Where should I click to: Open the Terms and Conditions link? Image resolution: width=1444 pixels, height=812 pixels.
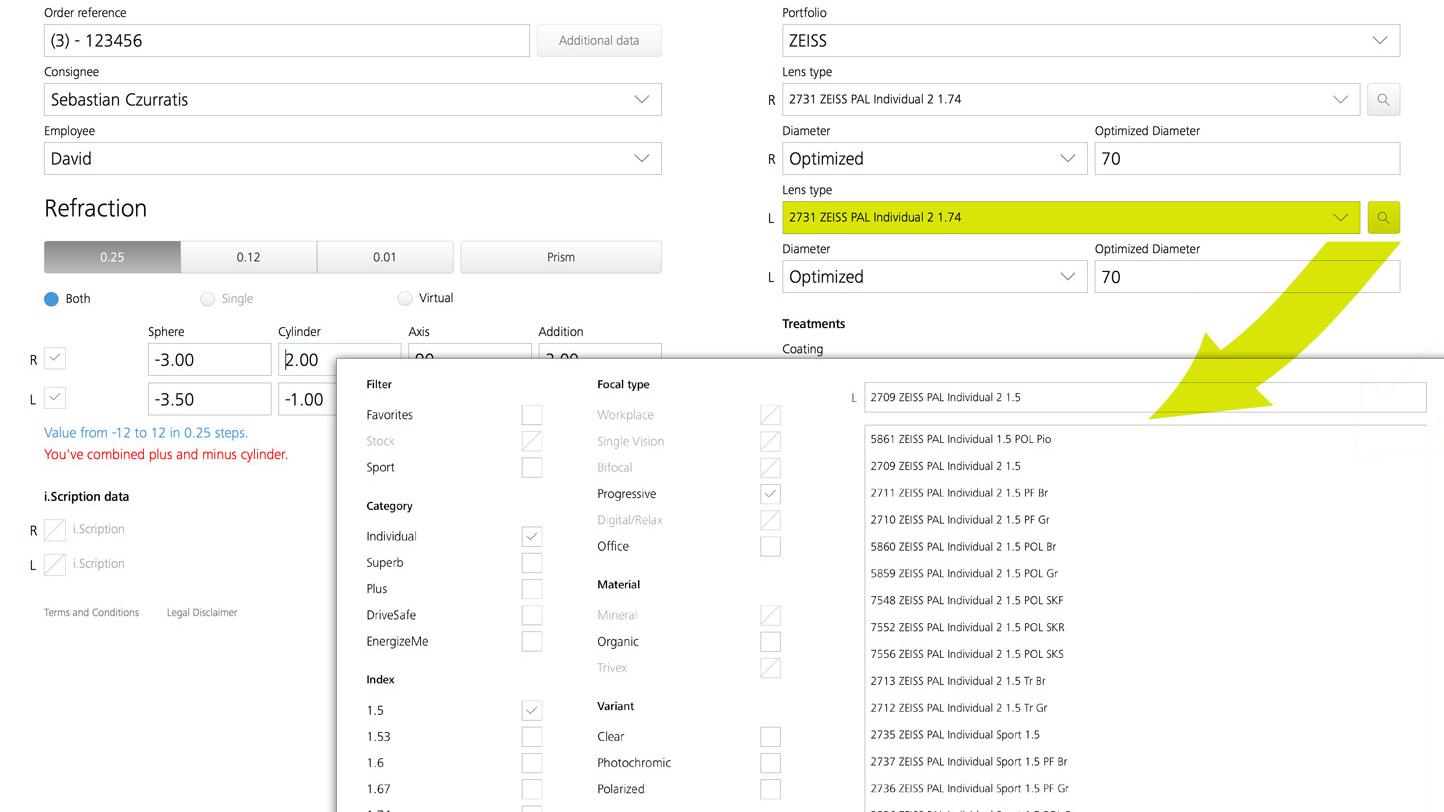[91, 613]
